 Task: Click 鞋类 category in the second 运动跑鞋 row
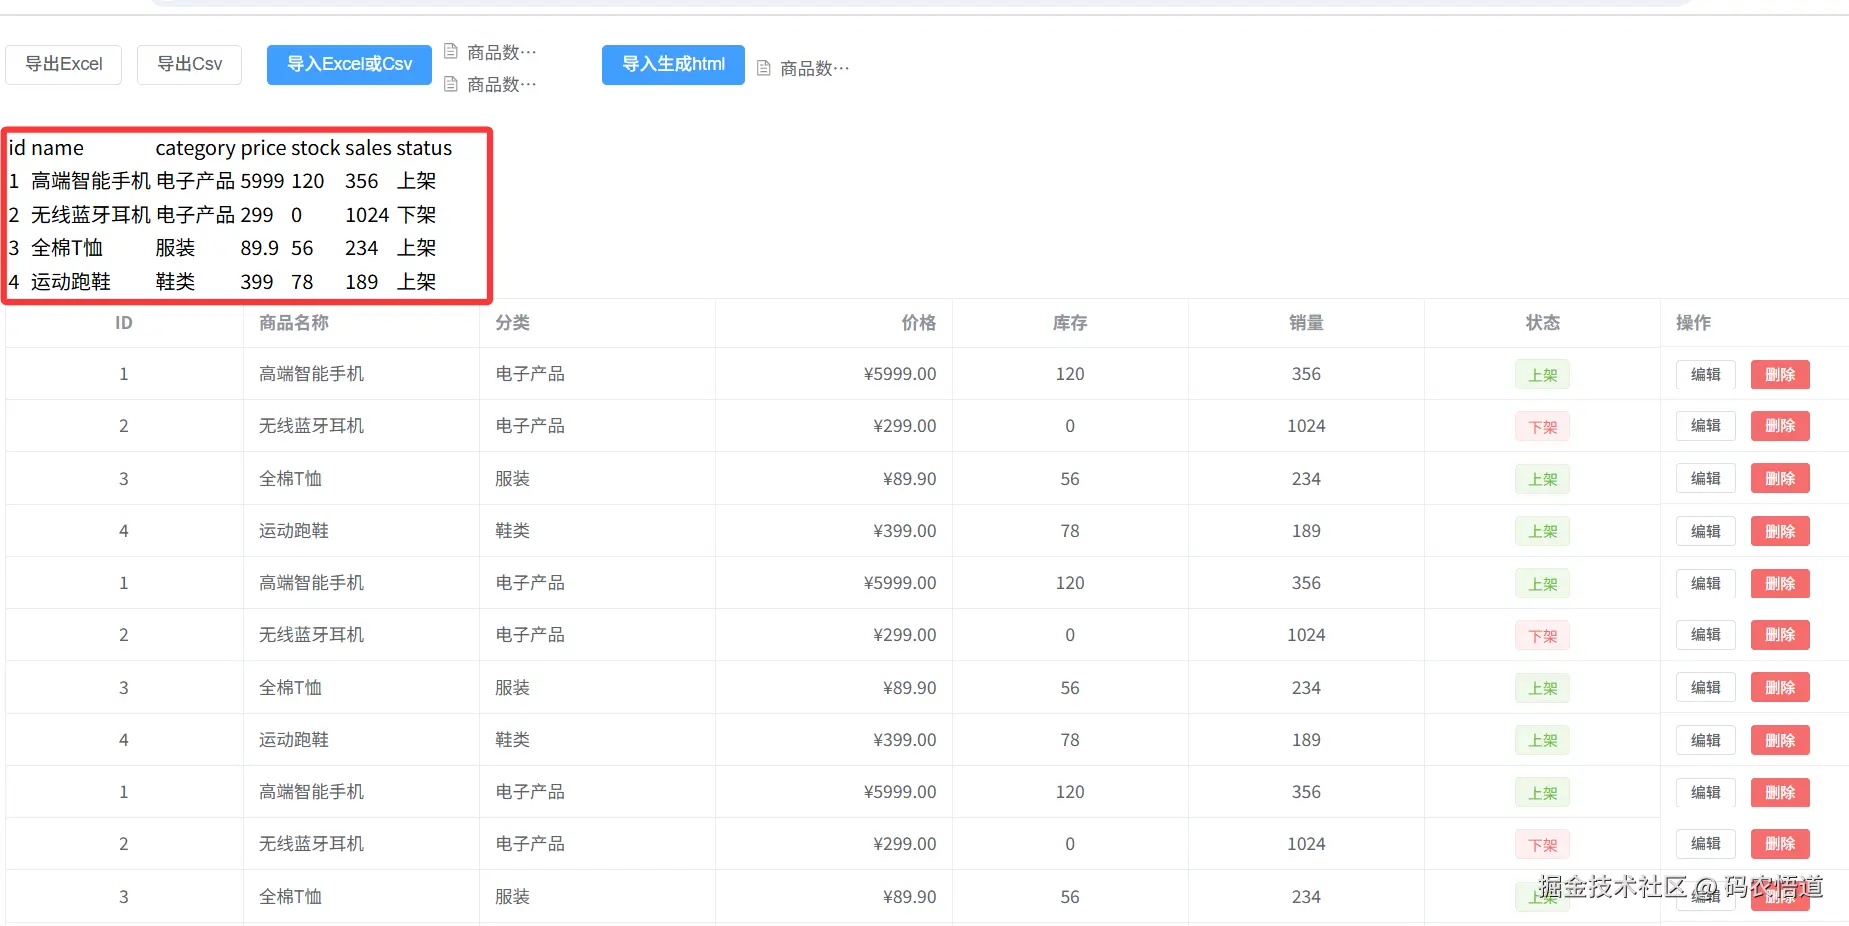point(513,740)
